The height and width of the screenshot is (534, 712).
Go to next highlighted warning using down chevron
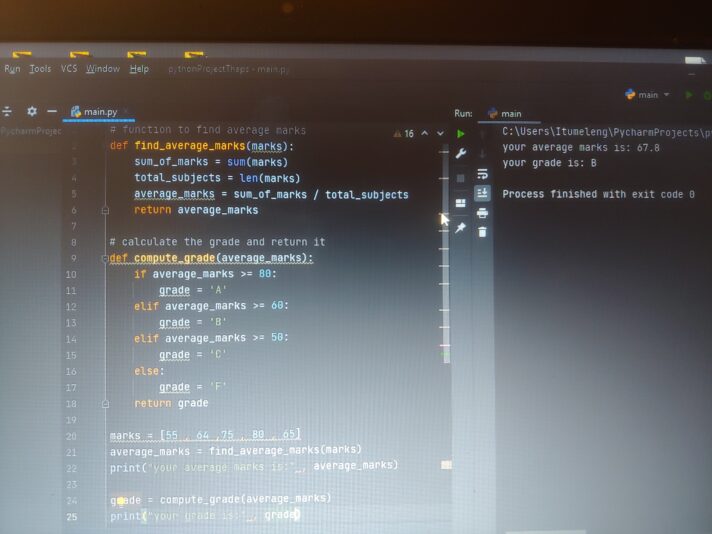pyautogui.click(x=440, y=133)
